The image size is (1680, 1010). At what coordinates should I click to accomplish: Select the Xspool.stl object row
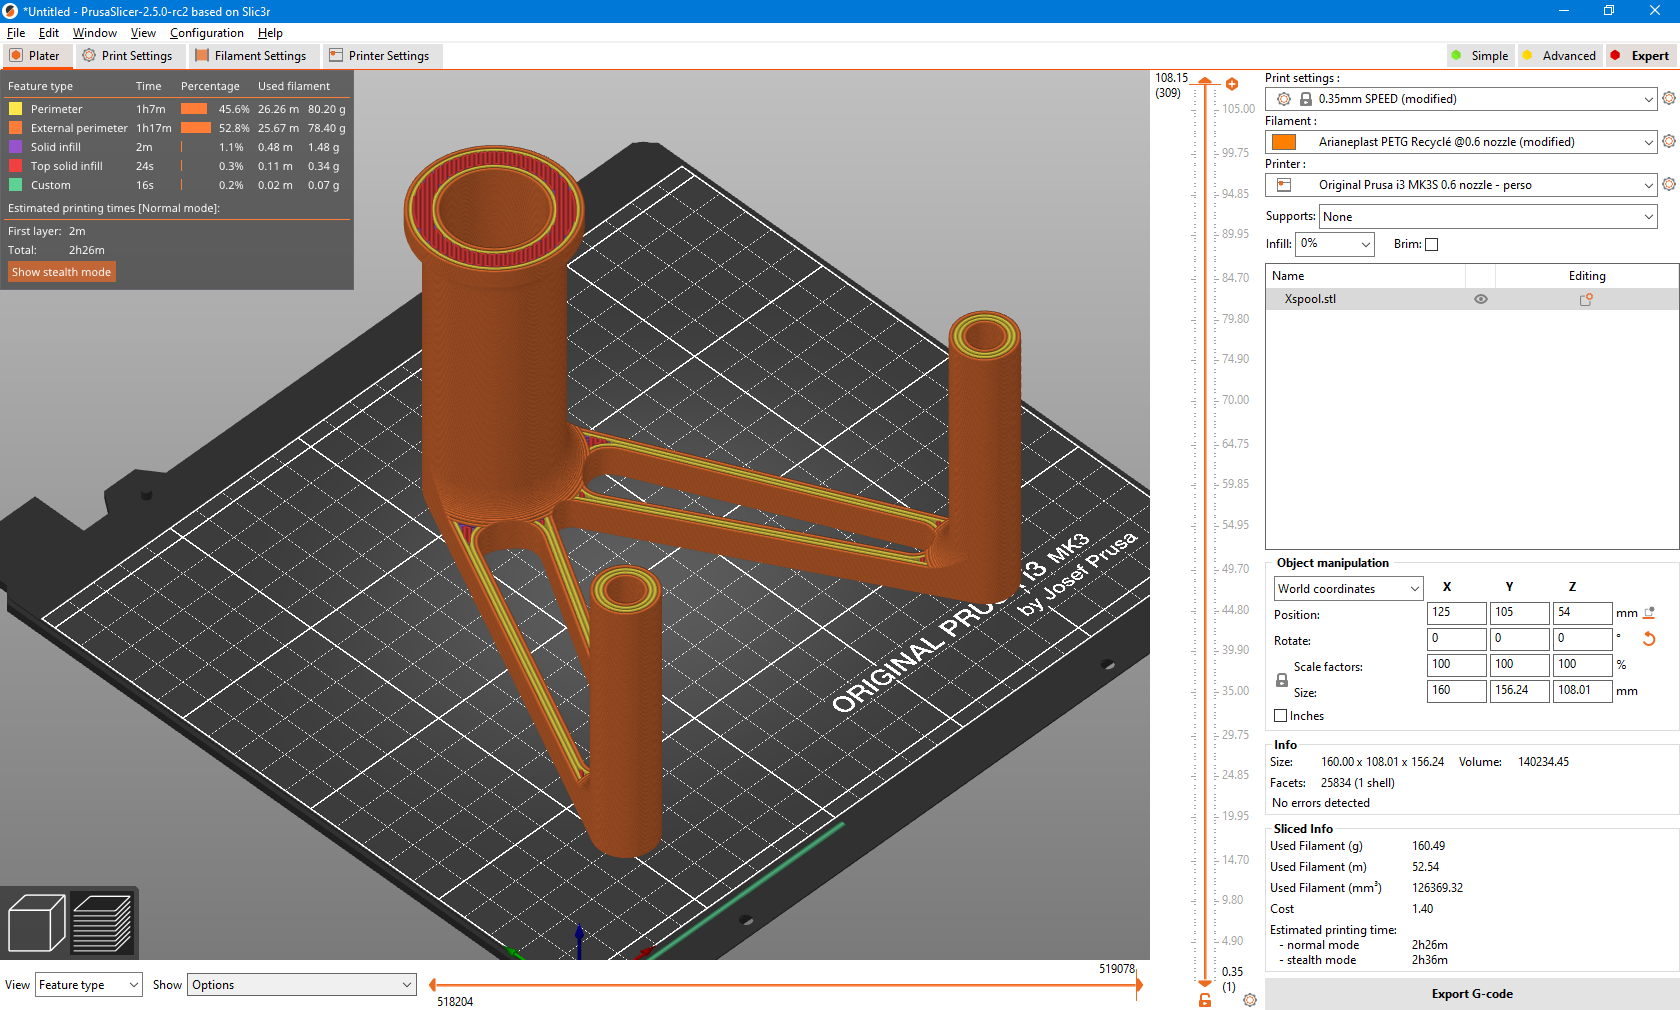(x=1472, y=299)
